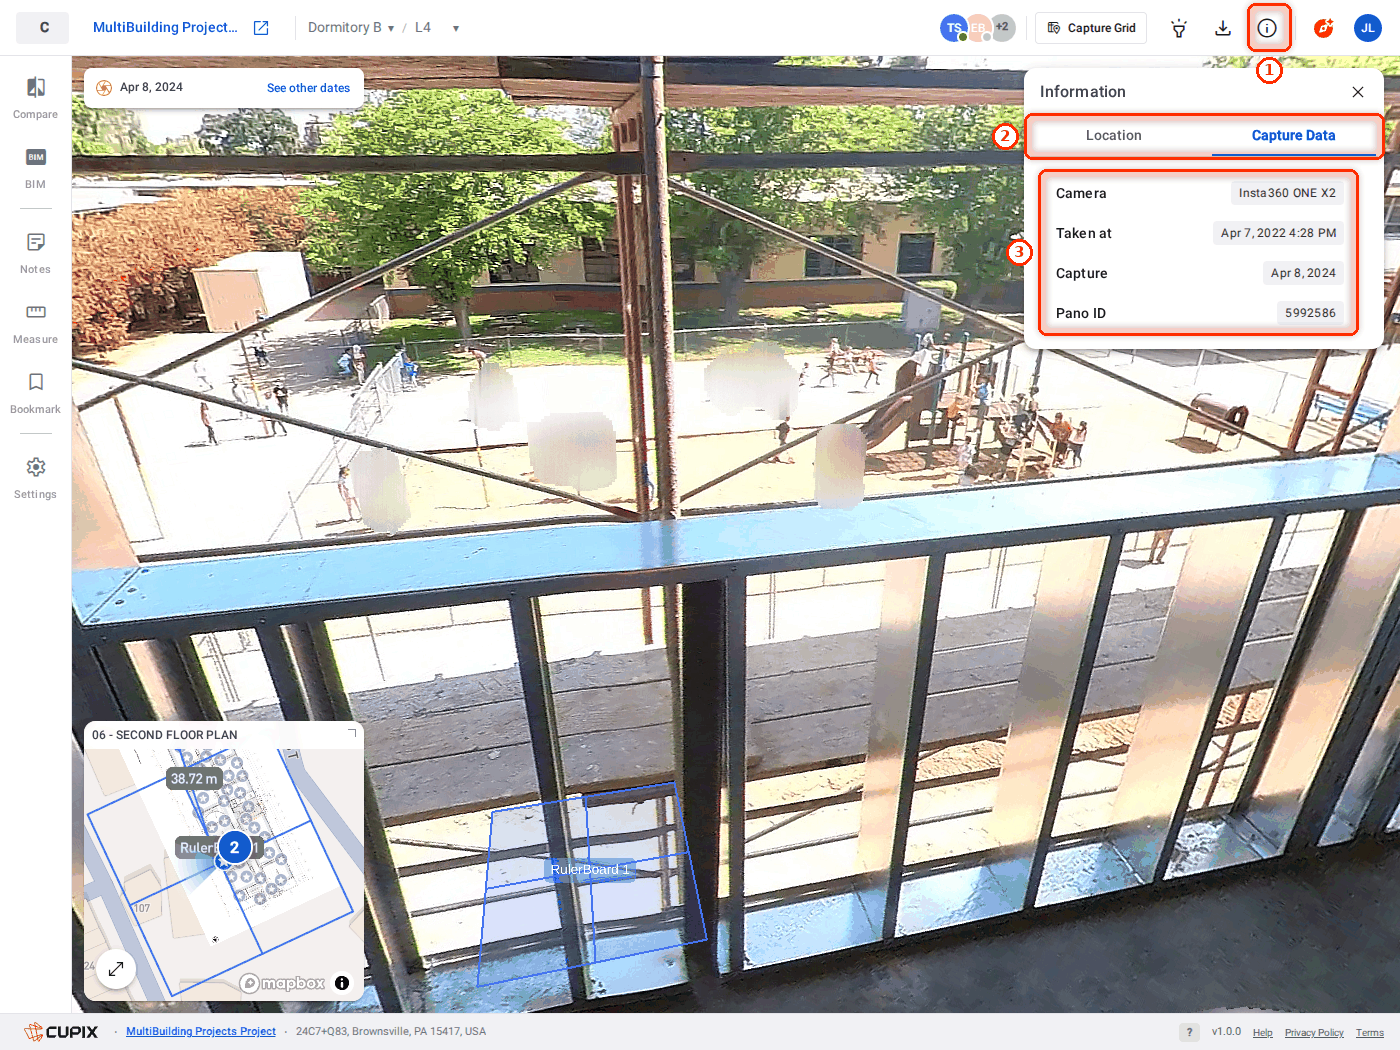Open the L4 level dropdown
Viewport: 1400px width, 1050px height.
tap(437, 28)
